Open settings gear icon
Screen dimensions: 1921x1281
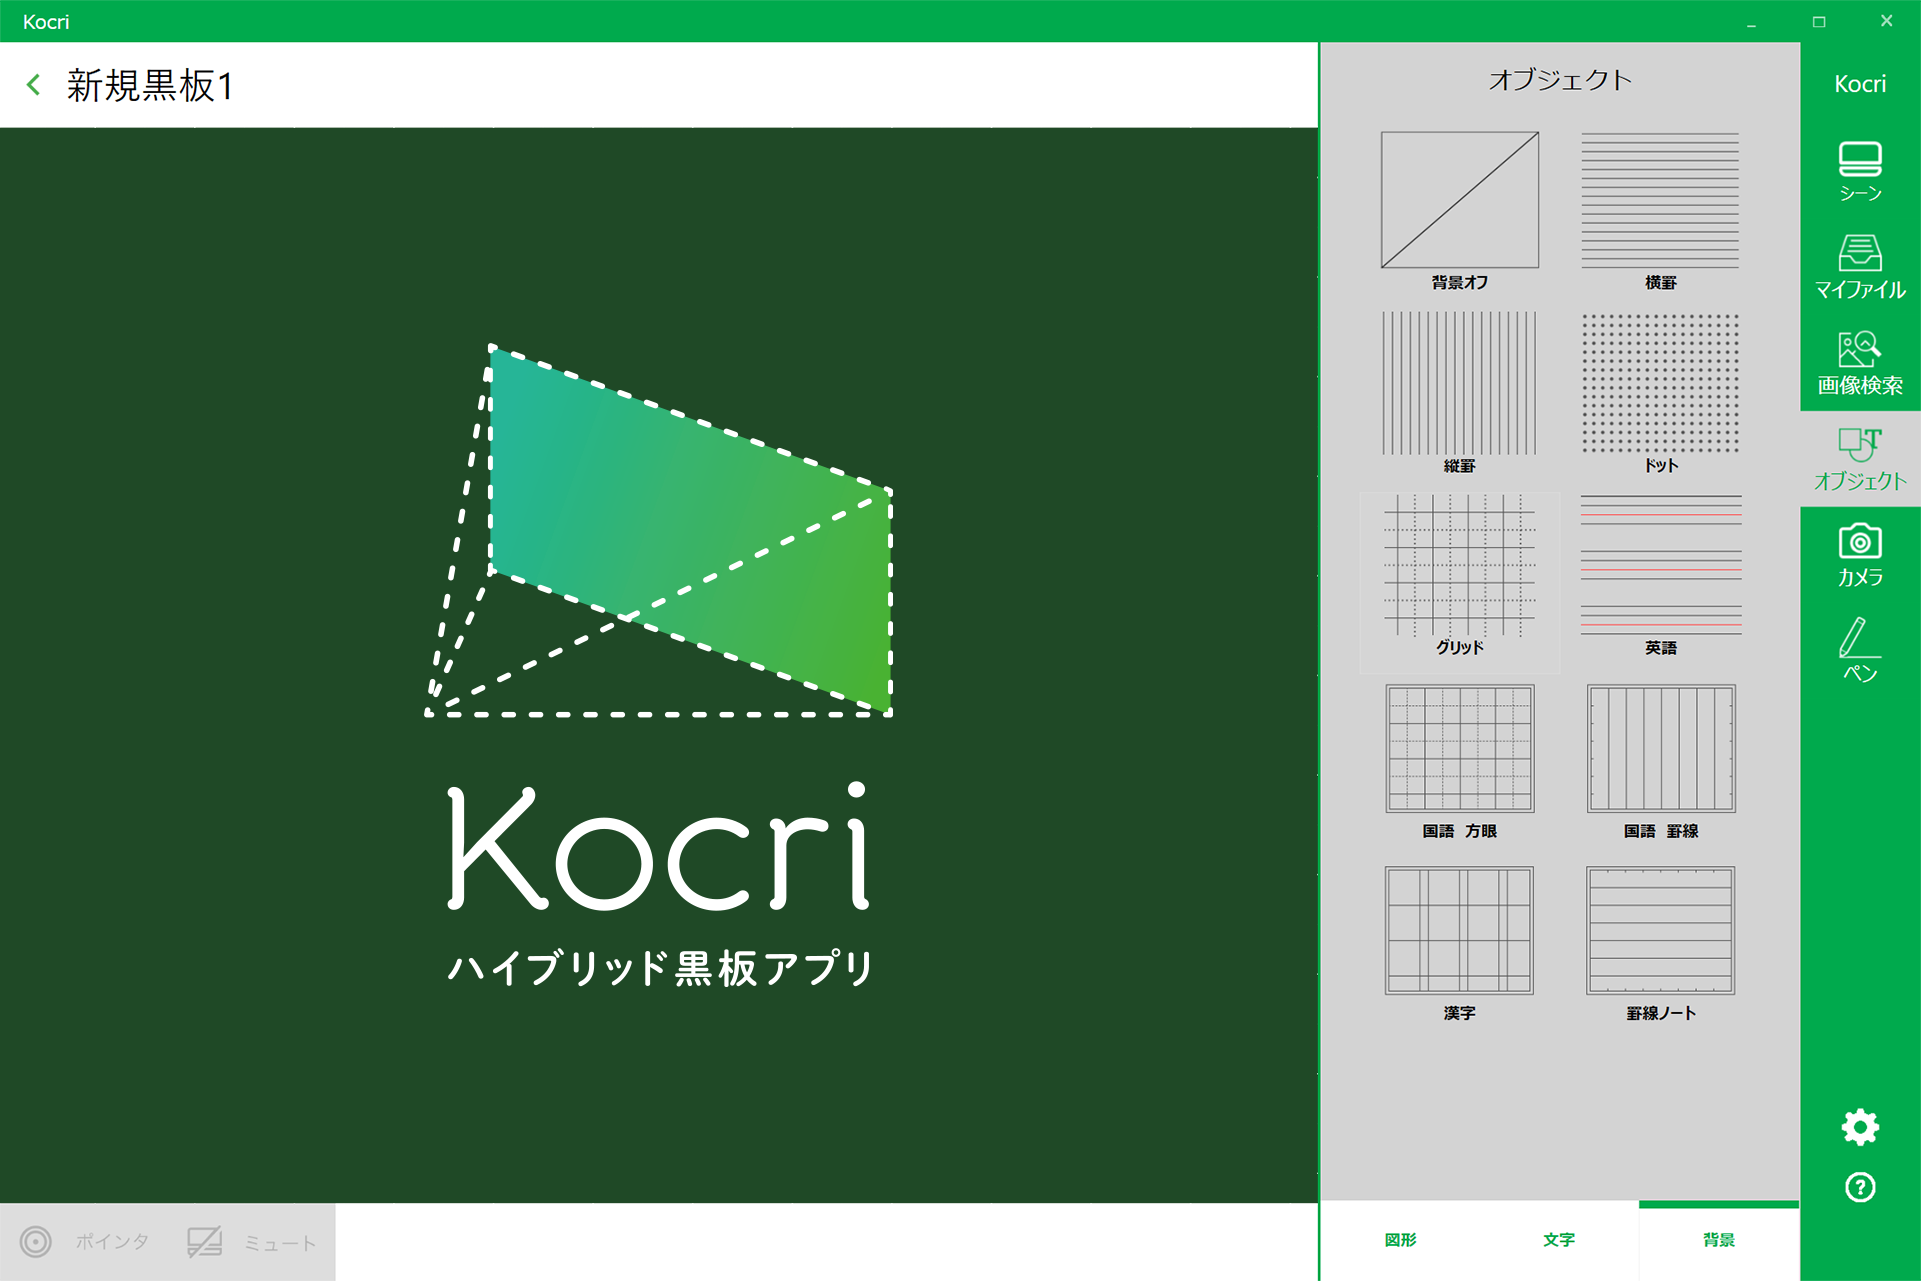tap(1860, 1127)
